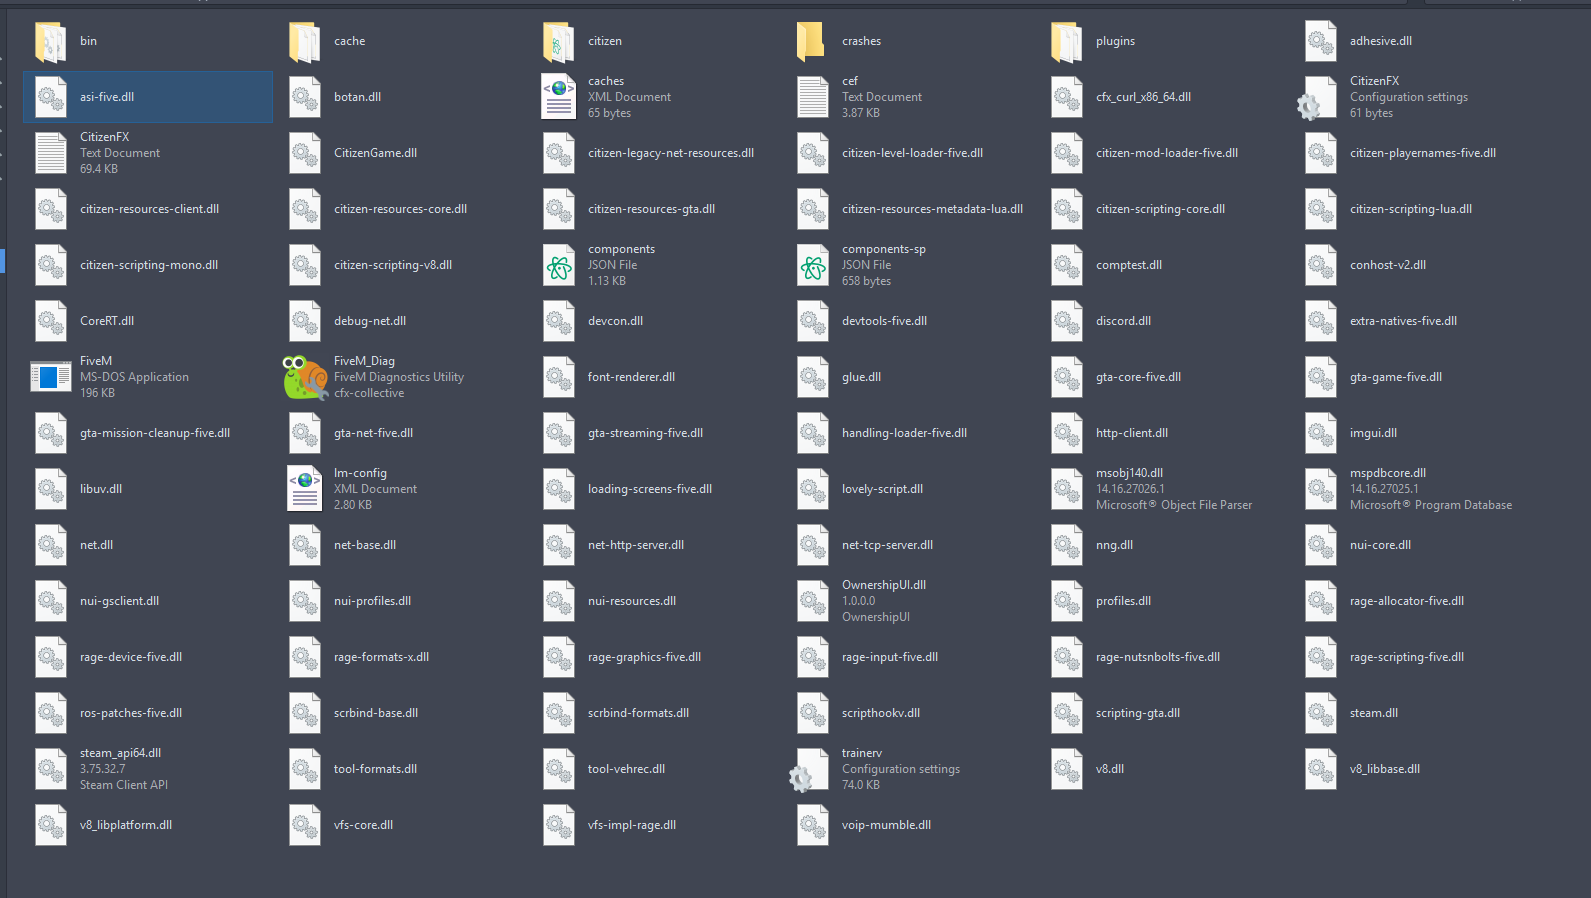Click the steam.dll file icon
Screen dimensions: 1591x898
click(1320, 713)
